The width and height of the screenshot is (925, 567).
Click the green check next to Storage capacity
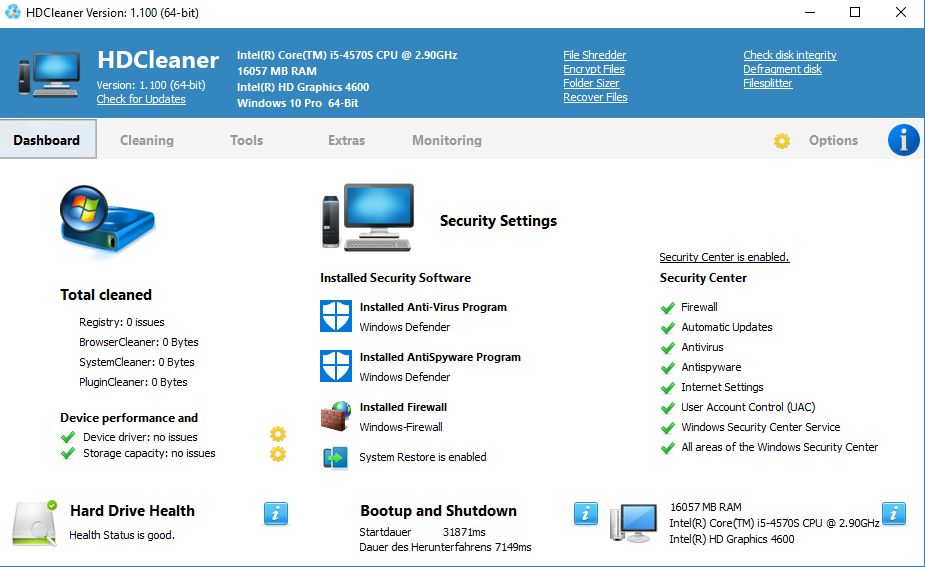[68, 453]
